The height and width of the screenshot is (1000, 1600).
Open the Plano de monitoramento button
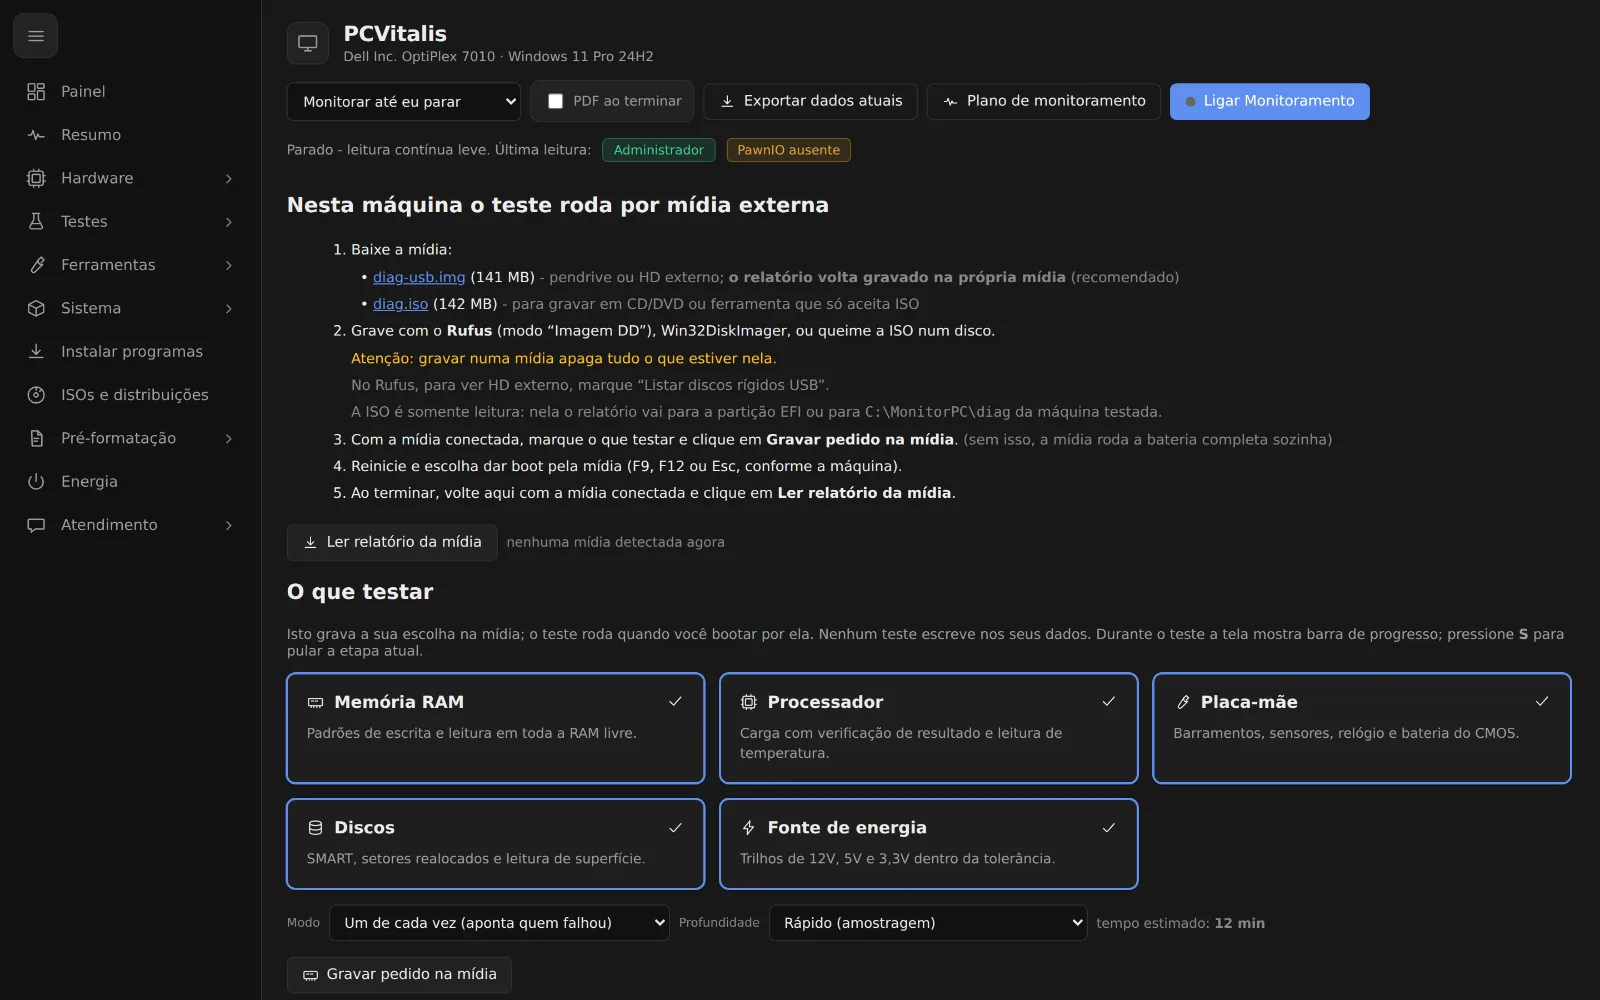click(1044, 101)
